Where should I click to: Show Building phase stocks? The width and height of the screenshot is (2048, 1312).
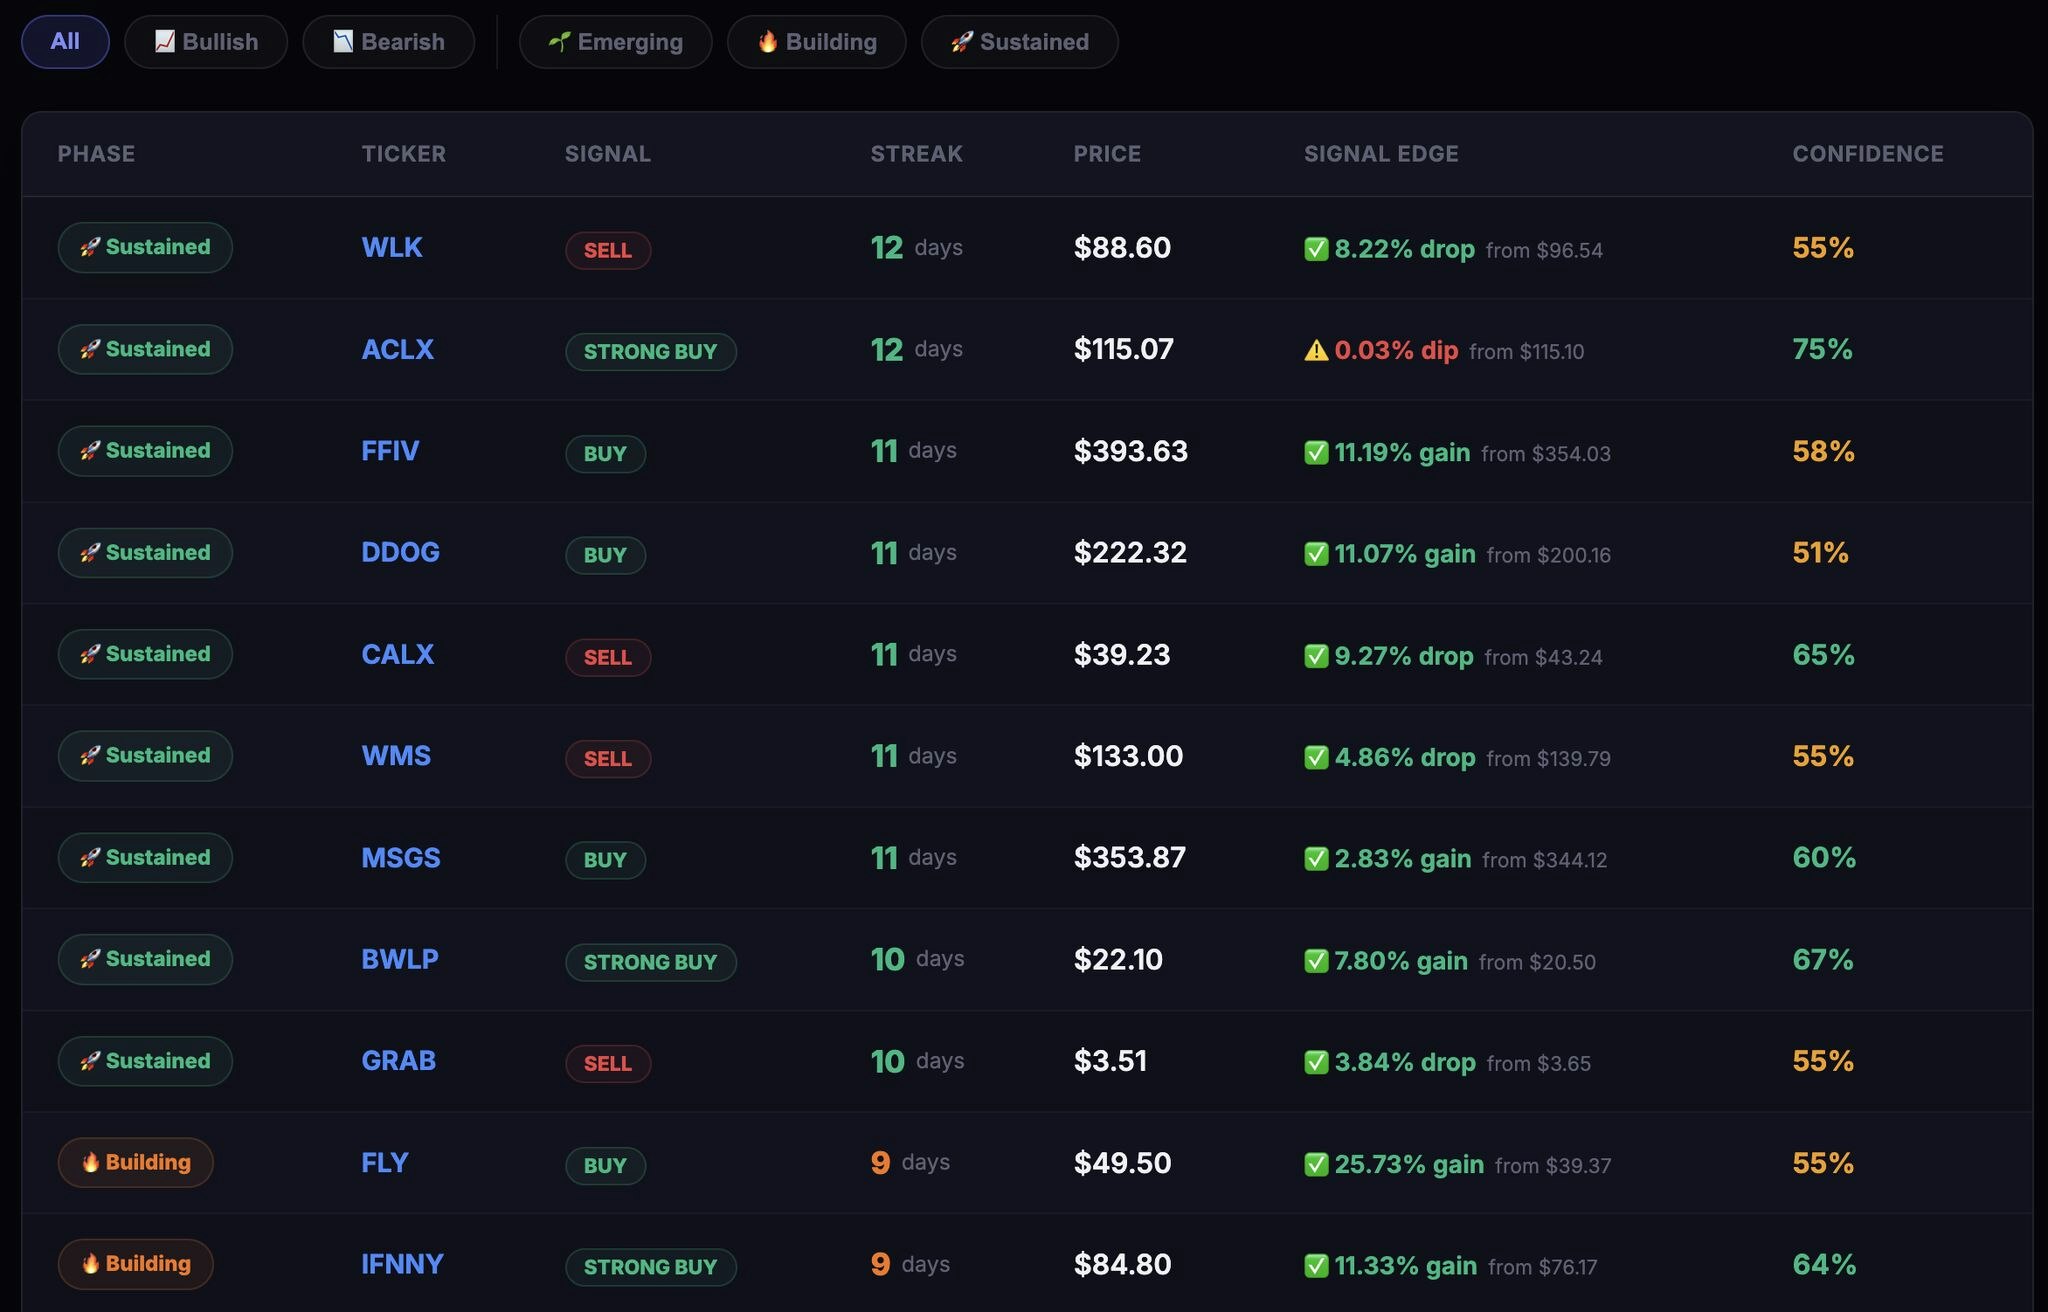pyautogui.click(x=816, y=42)
